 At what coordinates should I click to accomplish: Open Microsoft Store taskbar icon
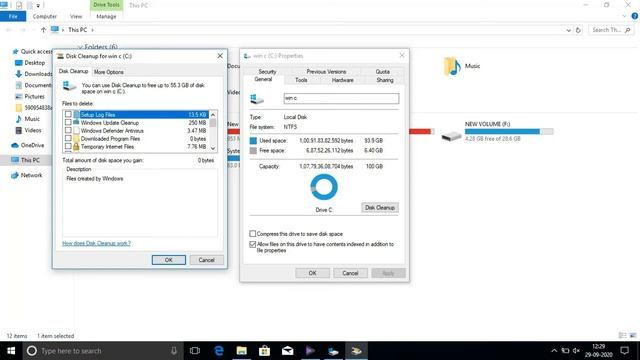pyautogui.click(x=264, y=351)
